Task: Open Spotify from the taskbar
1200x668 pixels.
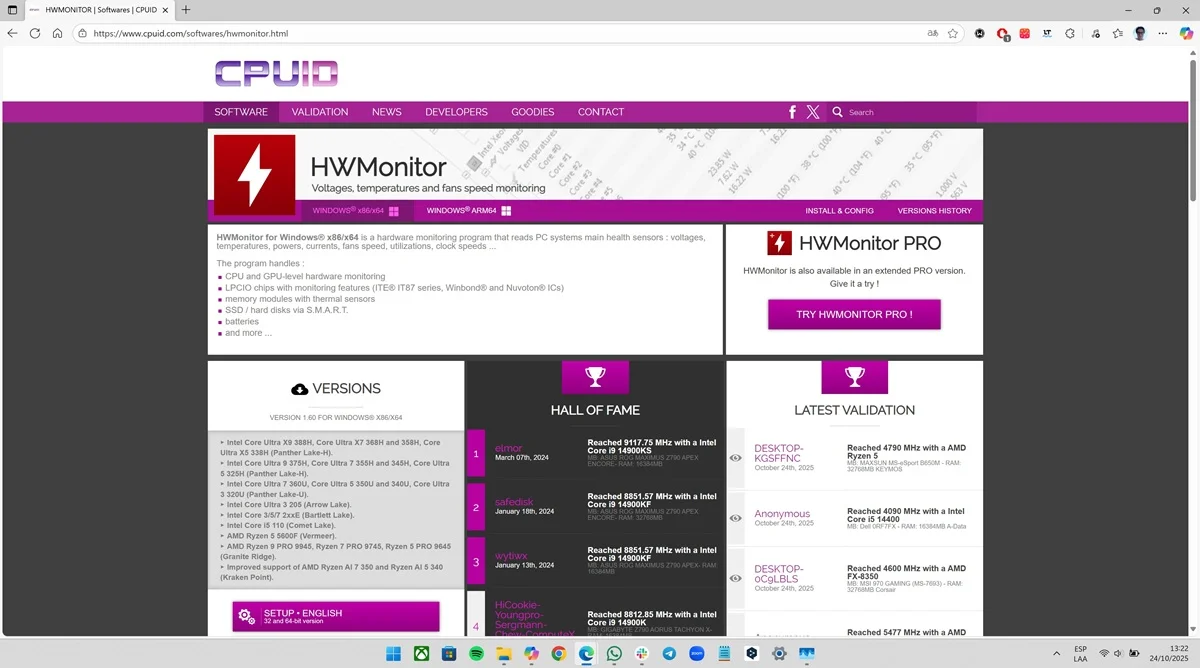Action: tap(476, 653)
